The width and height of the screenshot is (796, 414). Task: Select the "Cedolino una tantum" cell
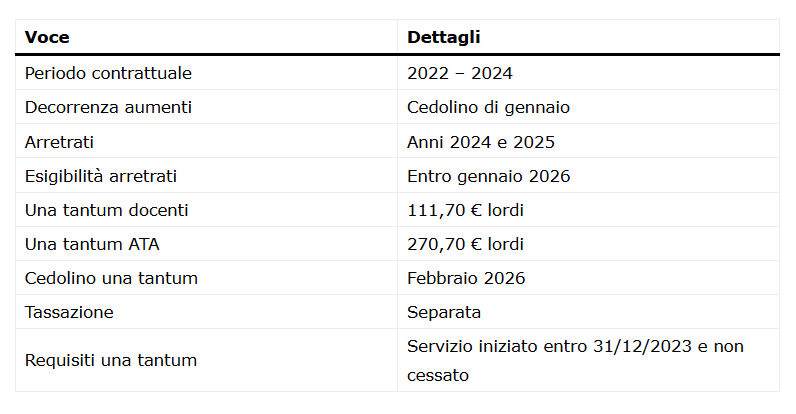tap(111, 278)
